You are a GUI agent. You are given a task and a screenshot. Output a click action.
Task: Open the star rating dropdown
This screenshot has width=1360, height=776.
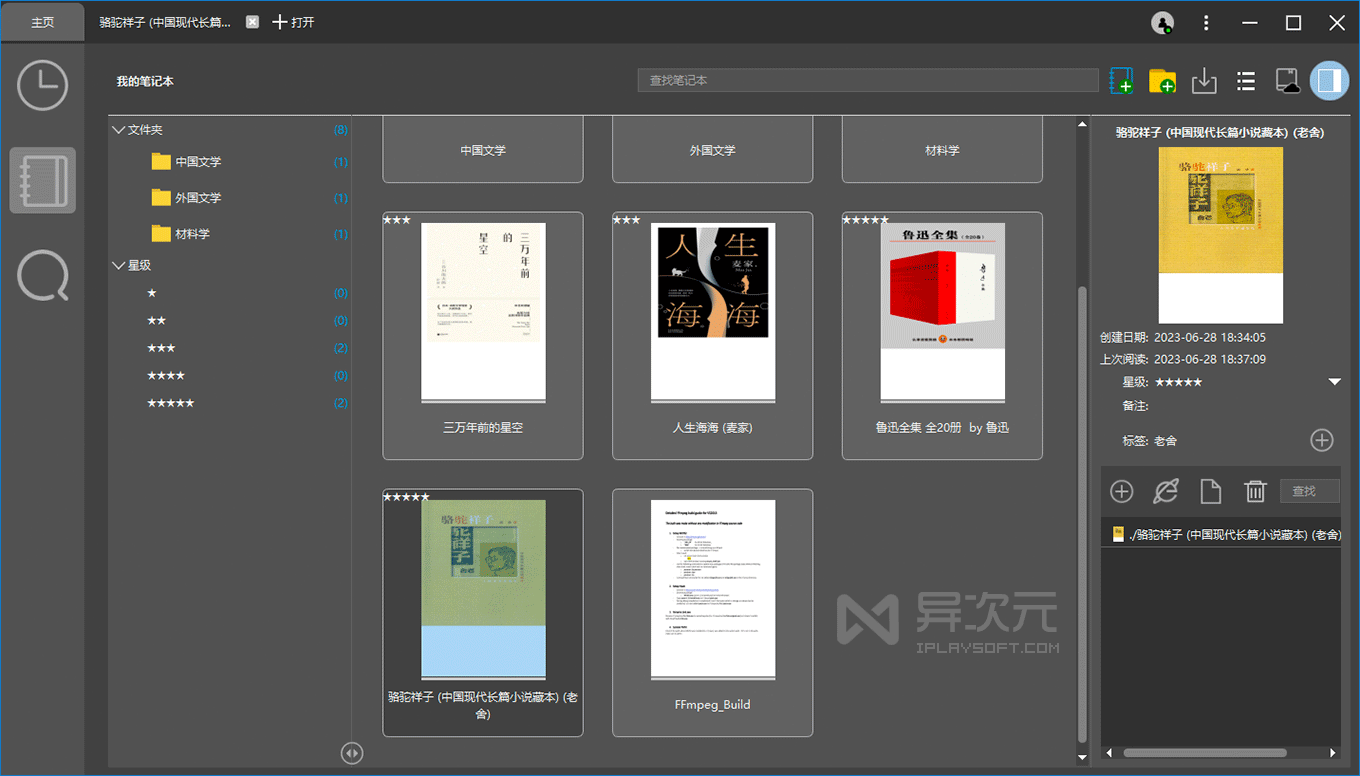click(1334, 381)
